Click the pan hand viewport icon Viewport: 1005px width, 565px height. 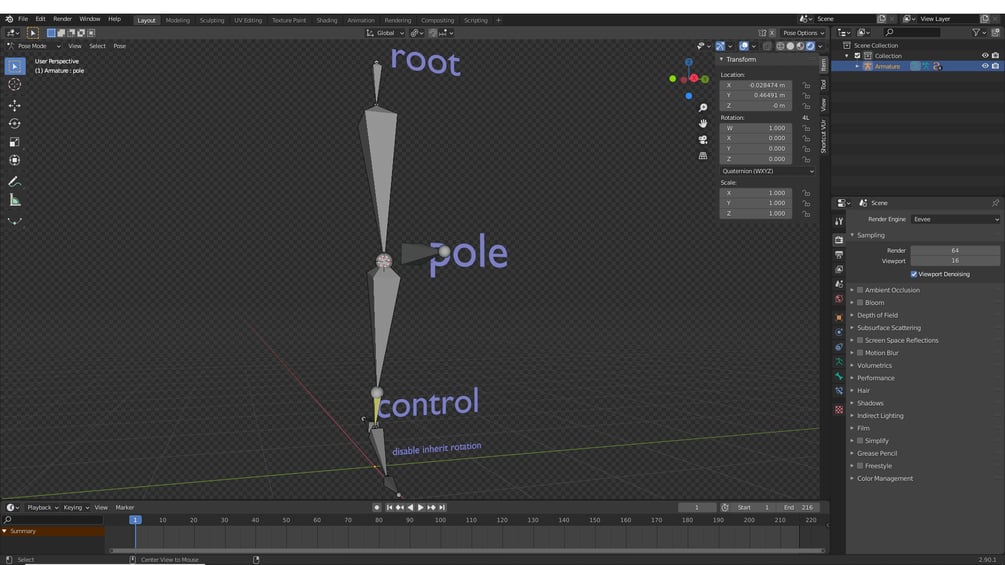[x=703, y=124]
